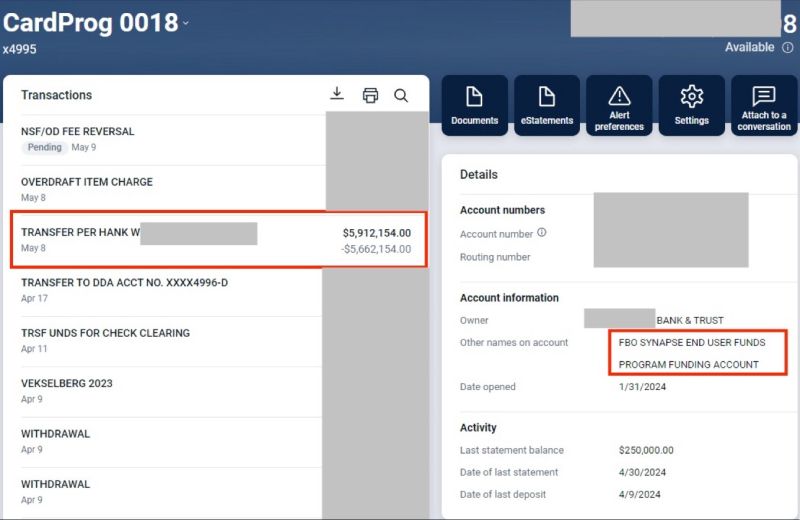Open the TRANSFER PER HANK transaction

click(x=80, y=232)
